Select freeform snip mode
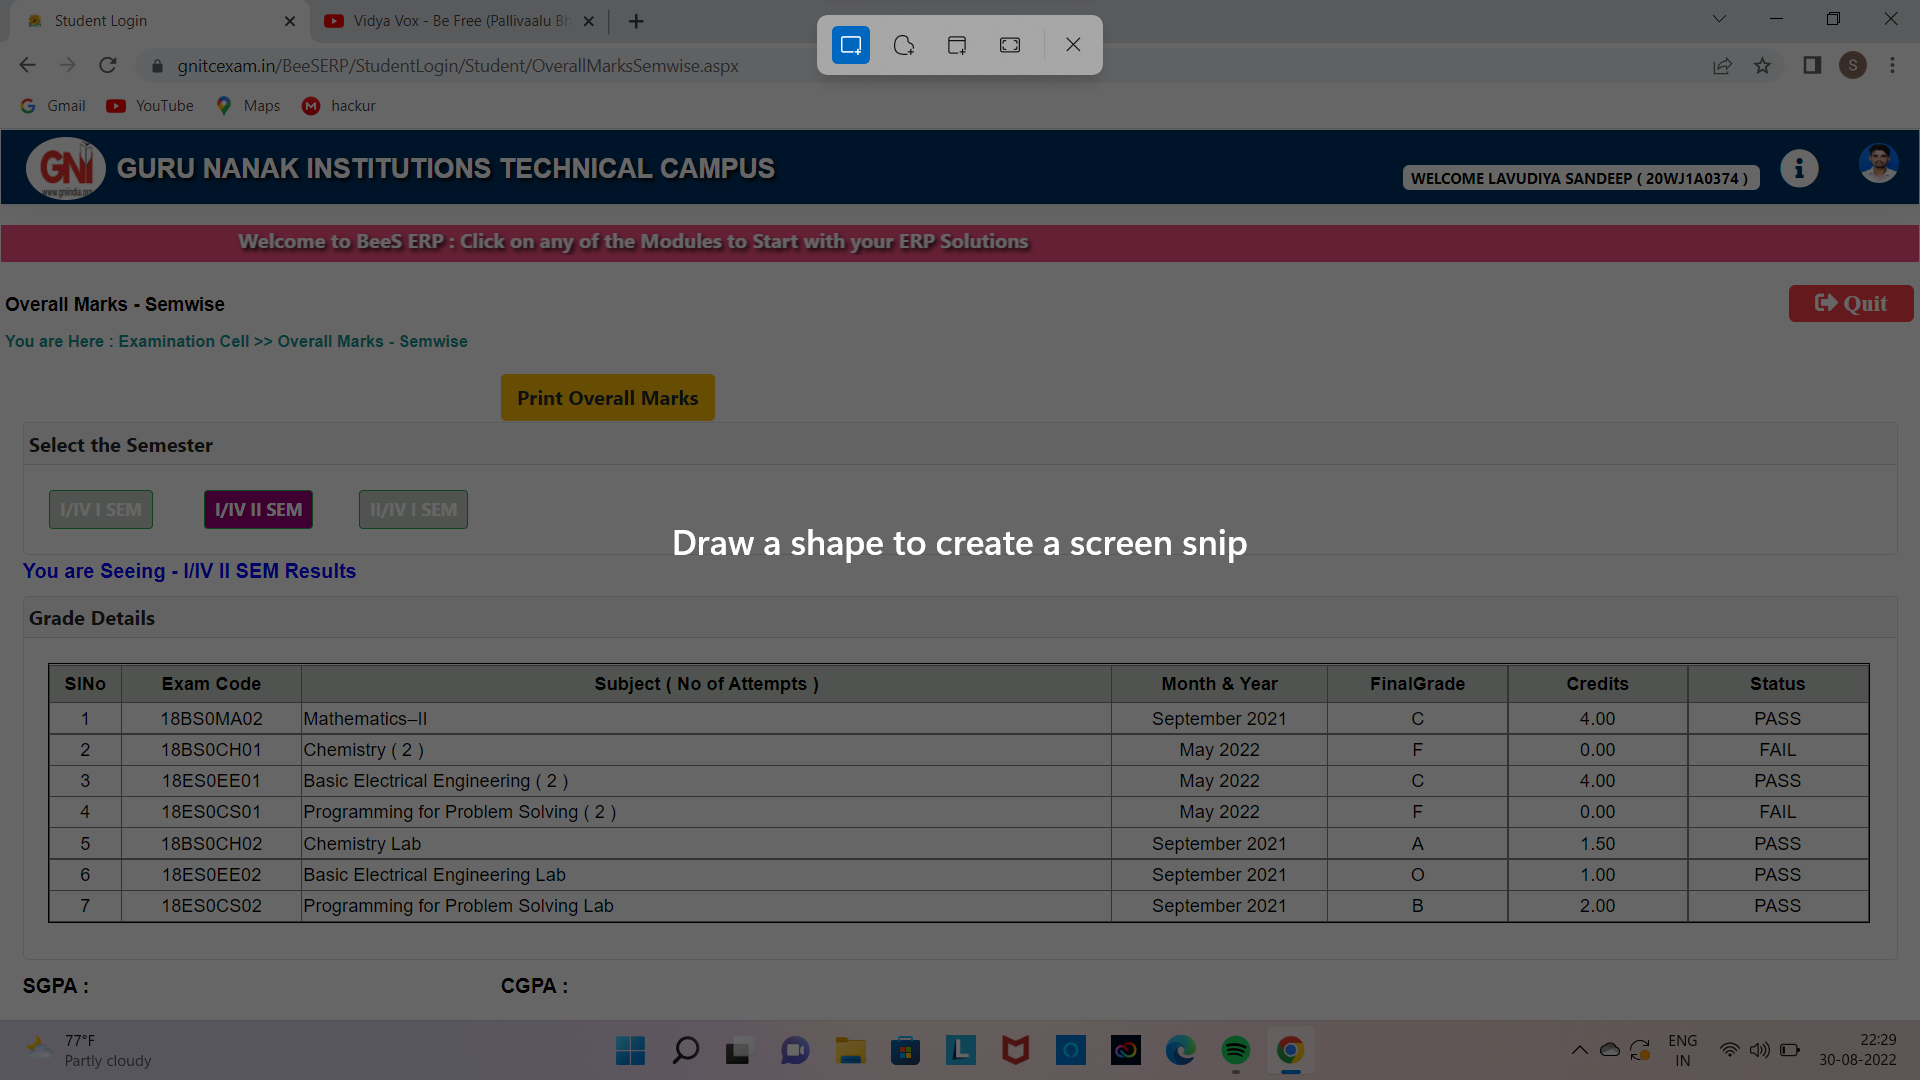The width and height of the screenshot is (1920, 1080). (904, 45)
